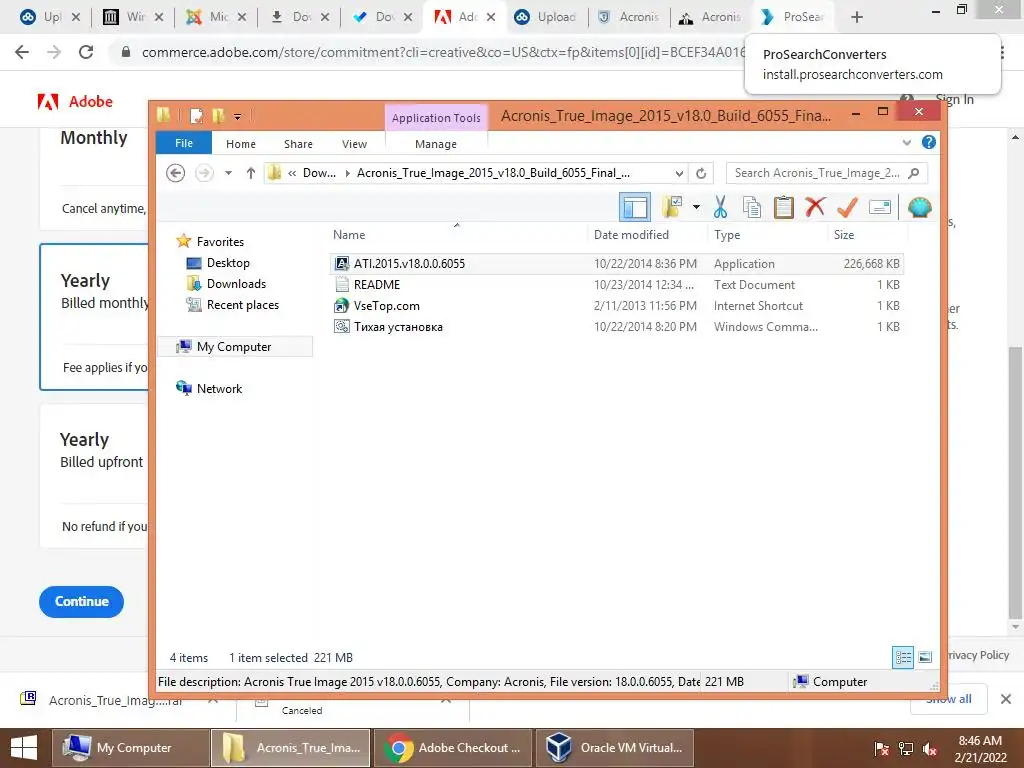Screen dimensions: 1024x768
Task: Select Desktop in navigation pane
Action: 218,263
